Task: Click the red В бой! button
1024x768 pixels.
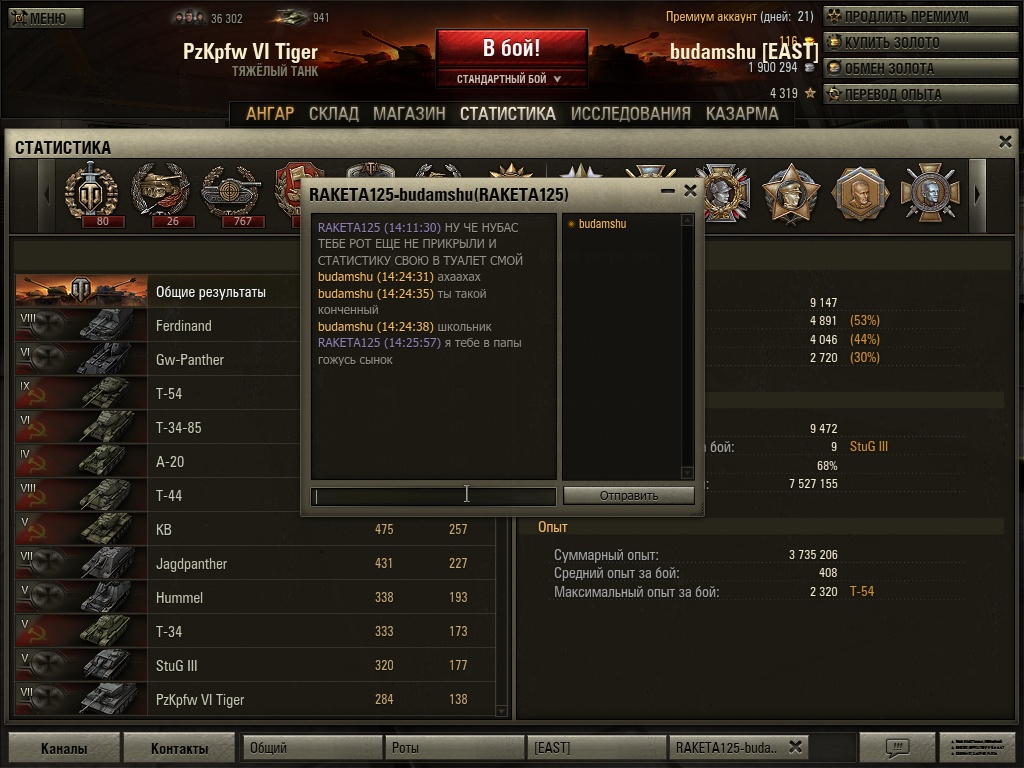Action: pyautogui.click(x=511, y=48)
